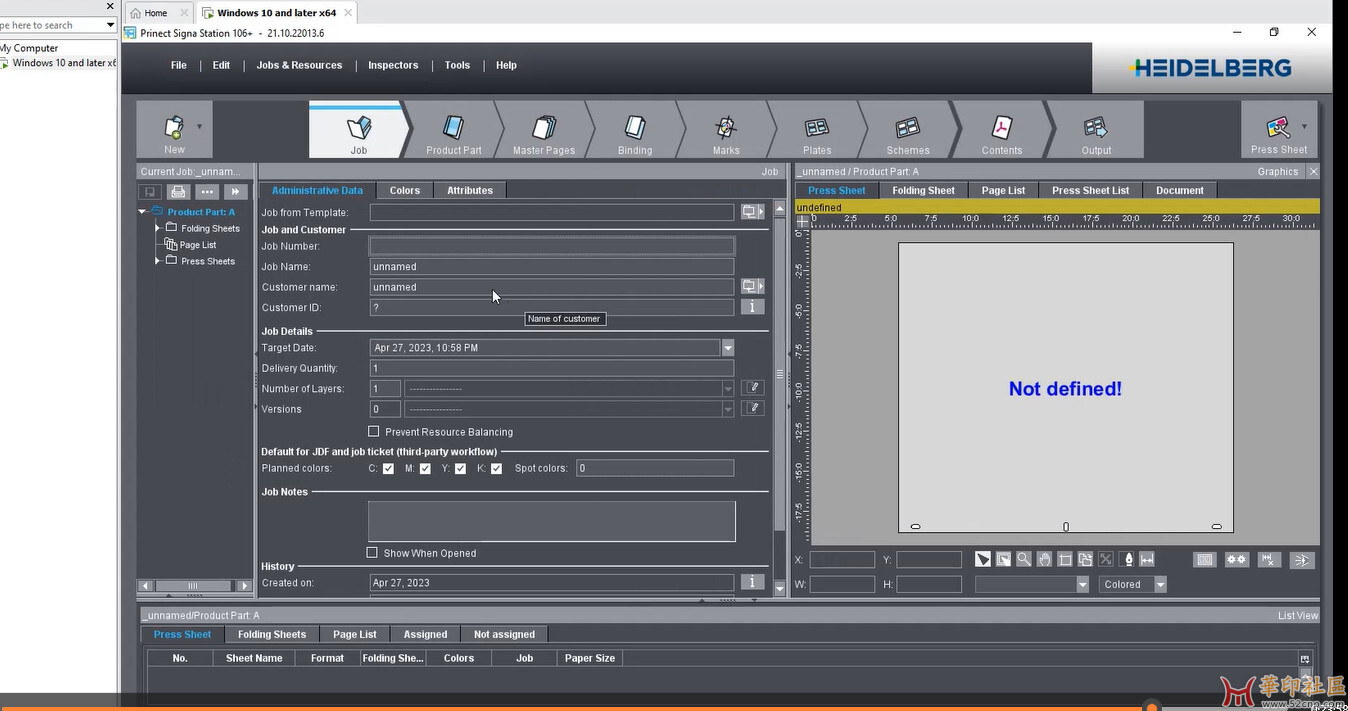Switch to Folding Sheet tab in Graphics
This screenshot has height=711, width=1348.
[923, 190]
